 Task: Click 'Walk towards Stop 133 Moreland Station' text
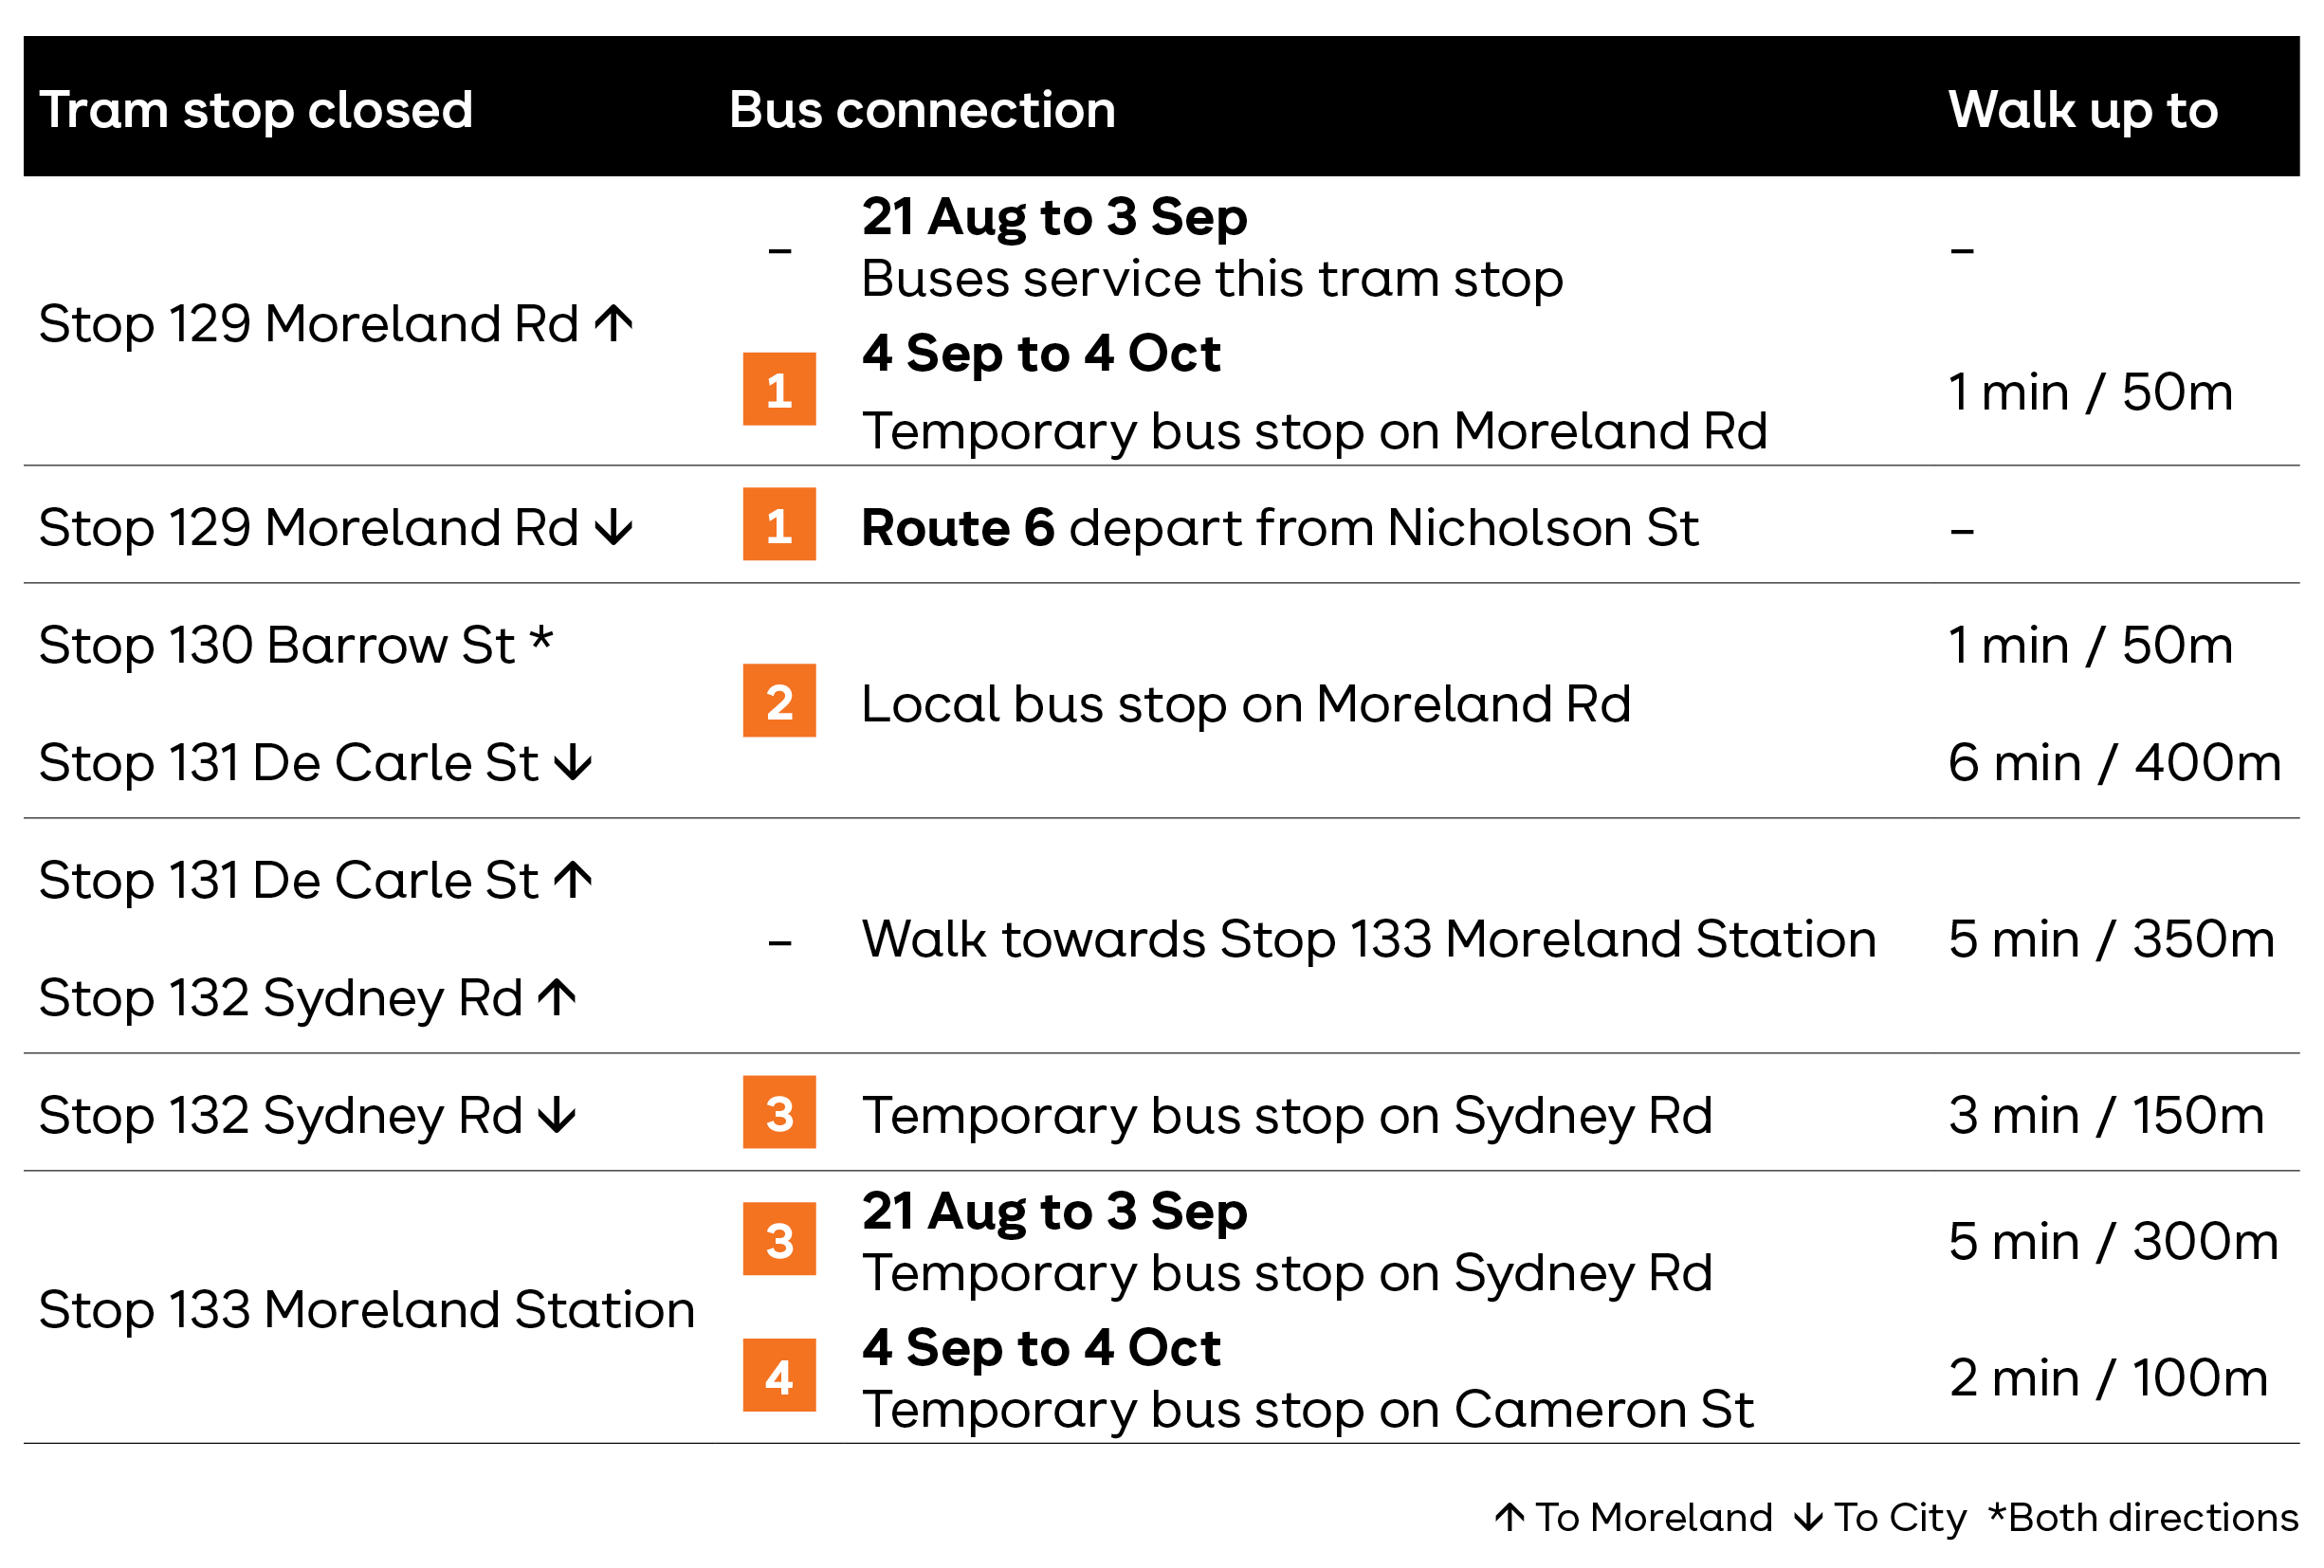click(1369, 939)
